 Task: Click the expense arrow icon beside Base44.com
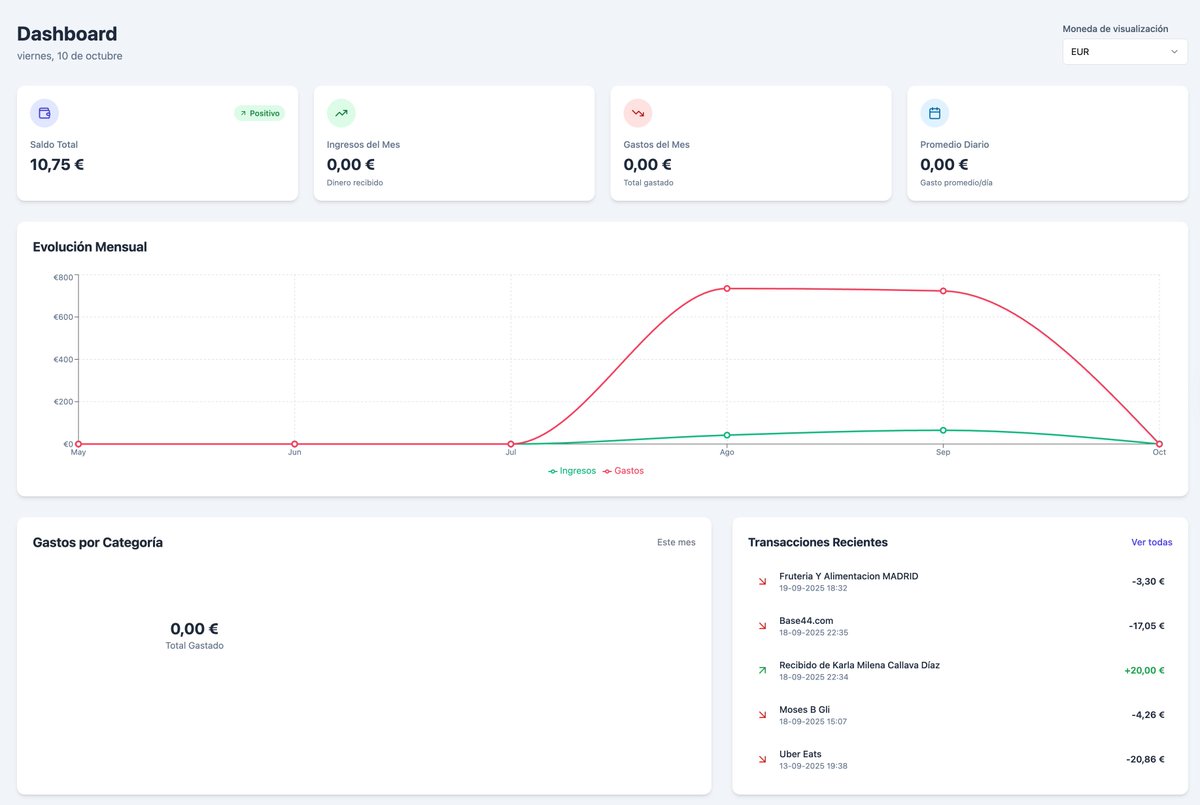(x=762, y=626)
